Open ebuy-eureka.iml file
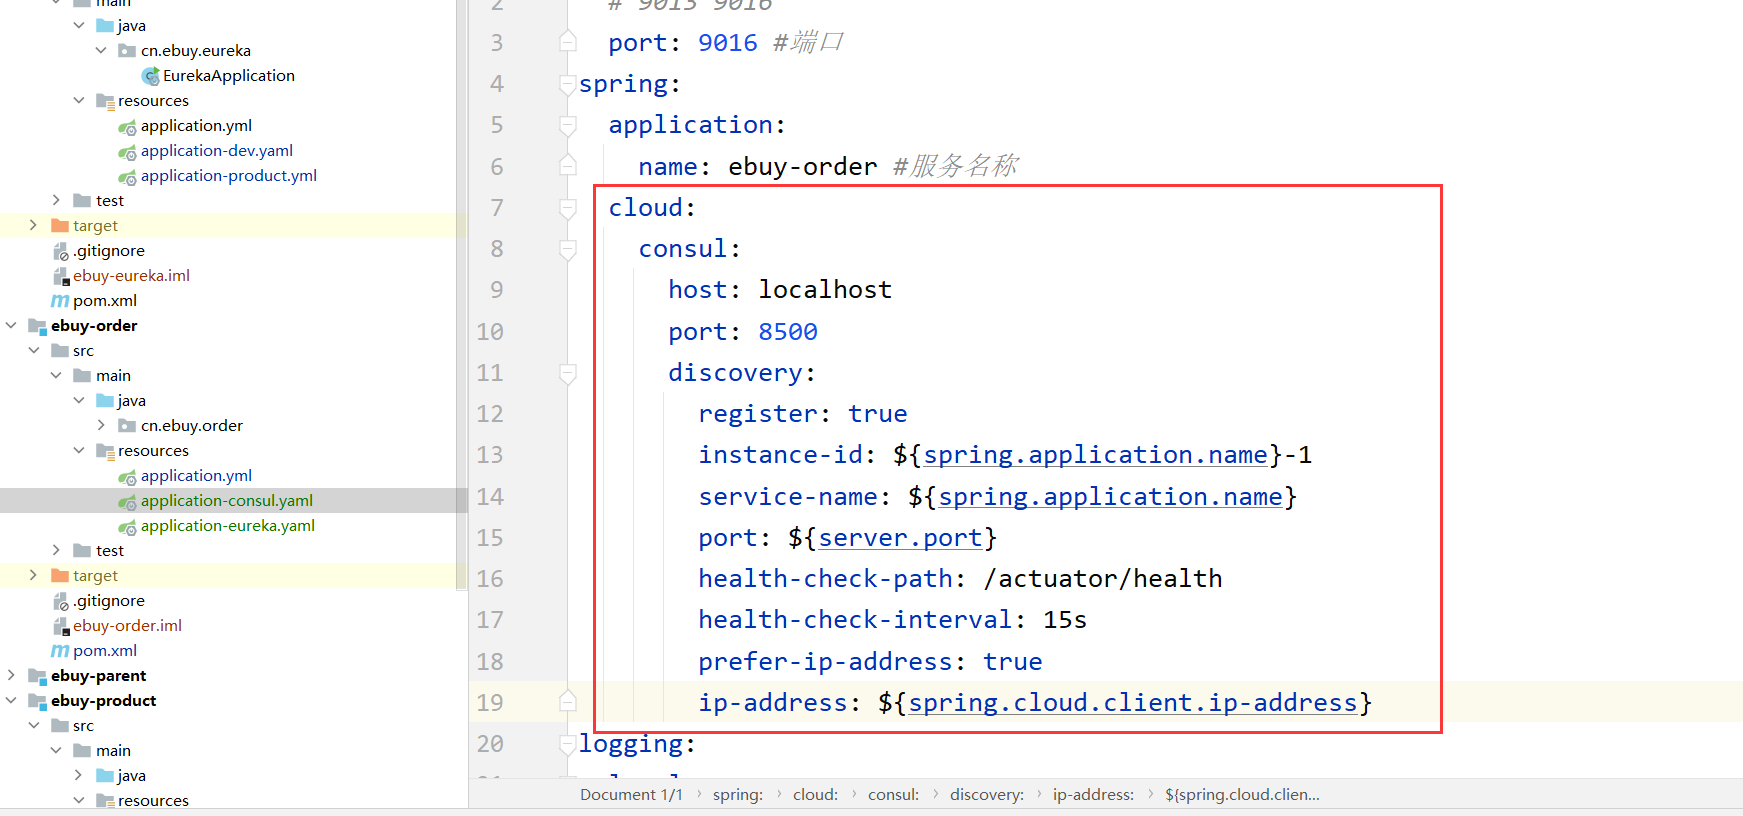Viewport: 1743px width, 816px height. [x=131, y=276]
